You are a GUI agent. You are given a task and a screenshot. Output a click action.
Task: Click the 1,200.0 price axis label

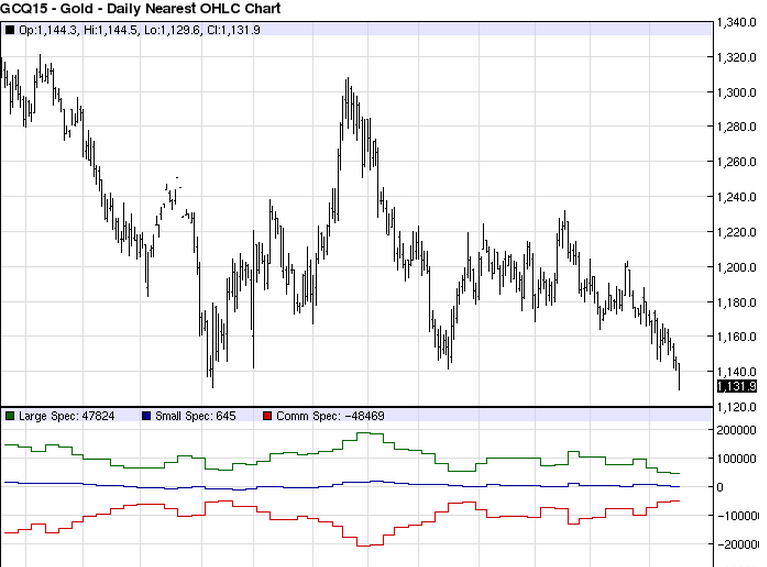737,267
